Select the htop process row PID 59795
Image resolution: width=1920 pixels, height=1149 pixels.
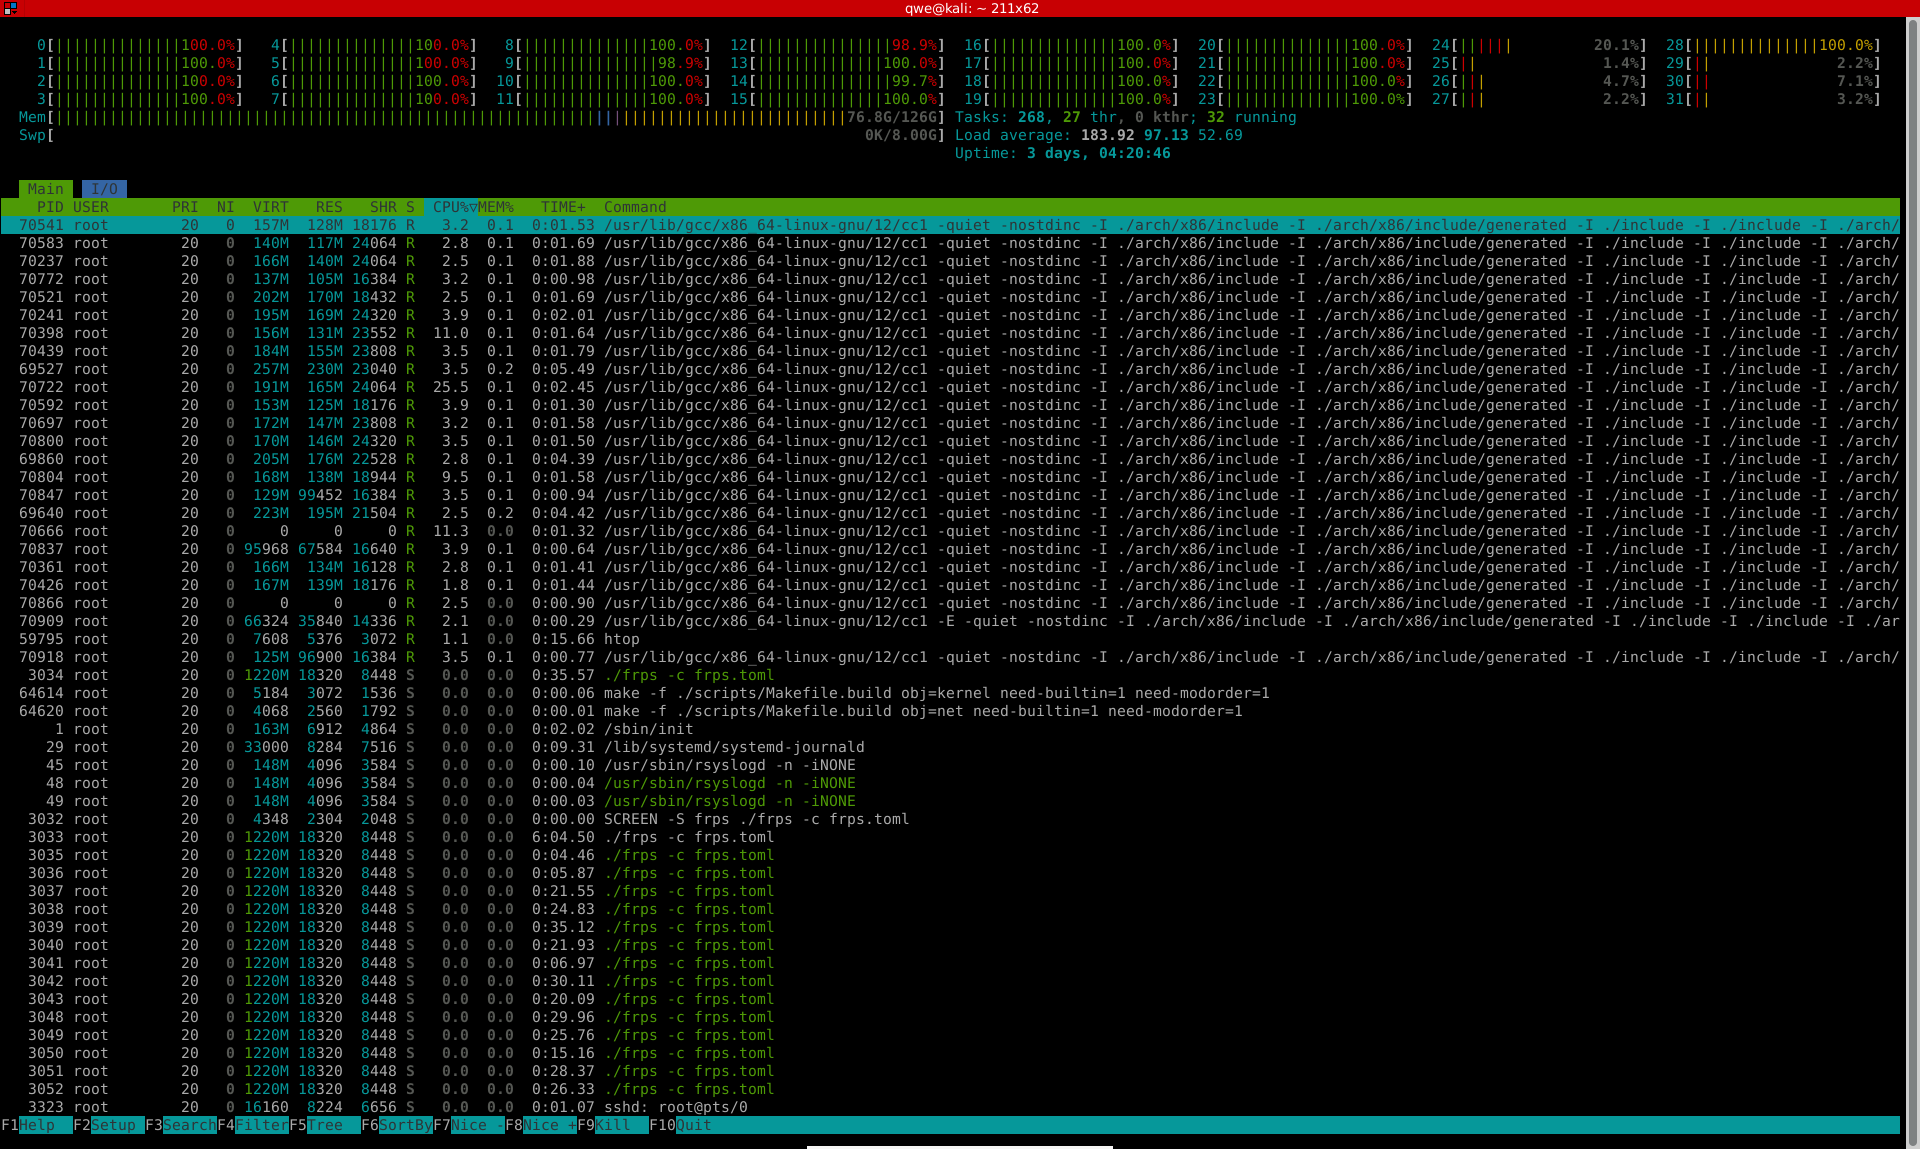950,639
